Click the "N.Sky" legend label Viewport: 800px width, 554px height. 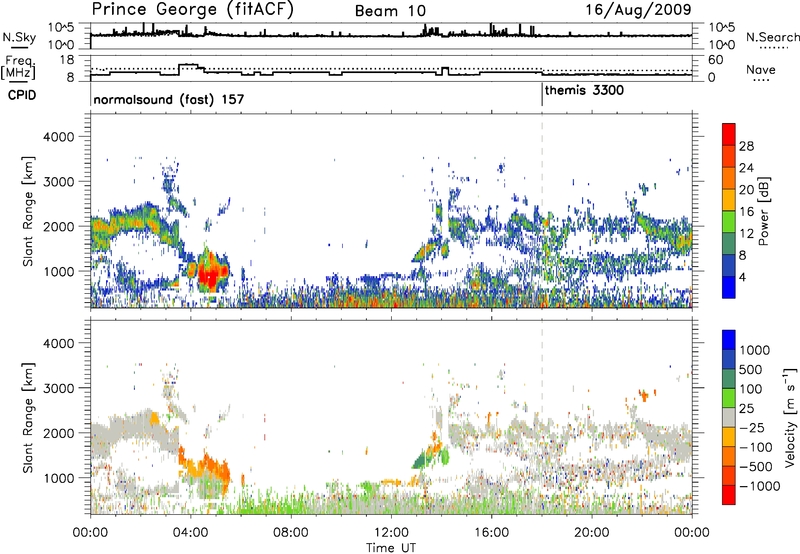(19, 37)
